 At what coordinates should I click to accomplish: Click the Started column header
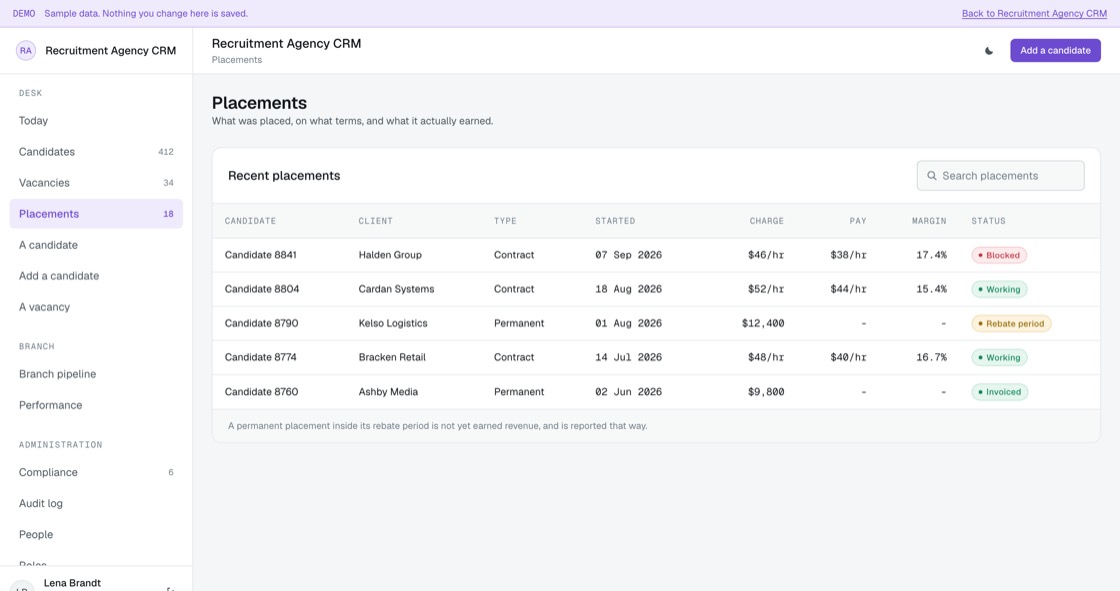(x=615, y=221)
